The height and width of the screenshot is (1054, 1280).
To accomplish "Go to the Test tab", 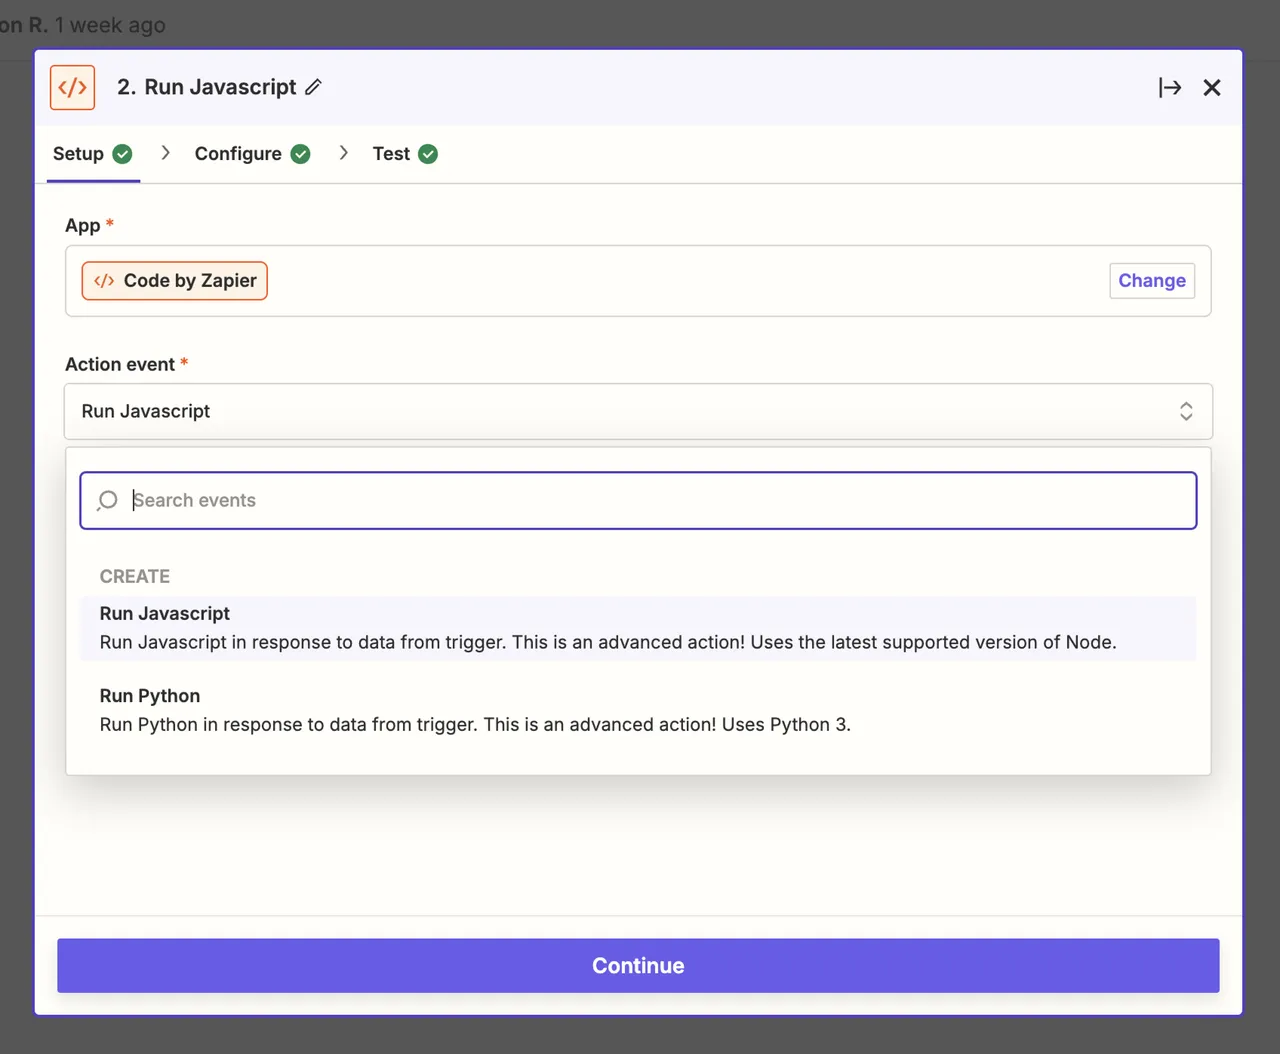I will 405,154.
